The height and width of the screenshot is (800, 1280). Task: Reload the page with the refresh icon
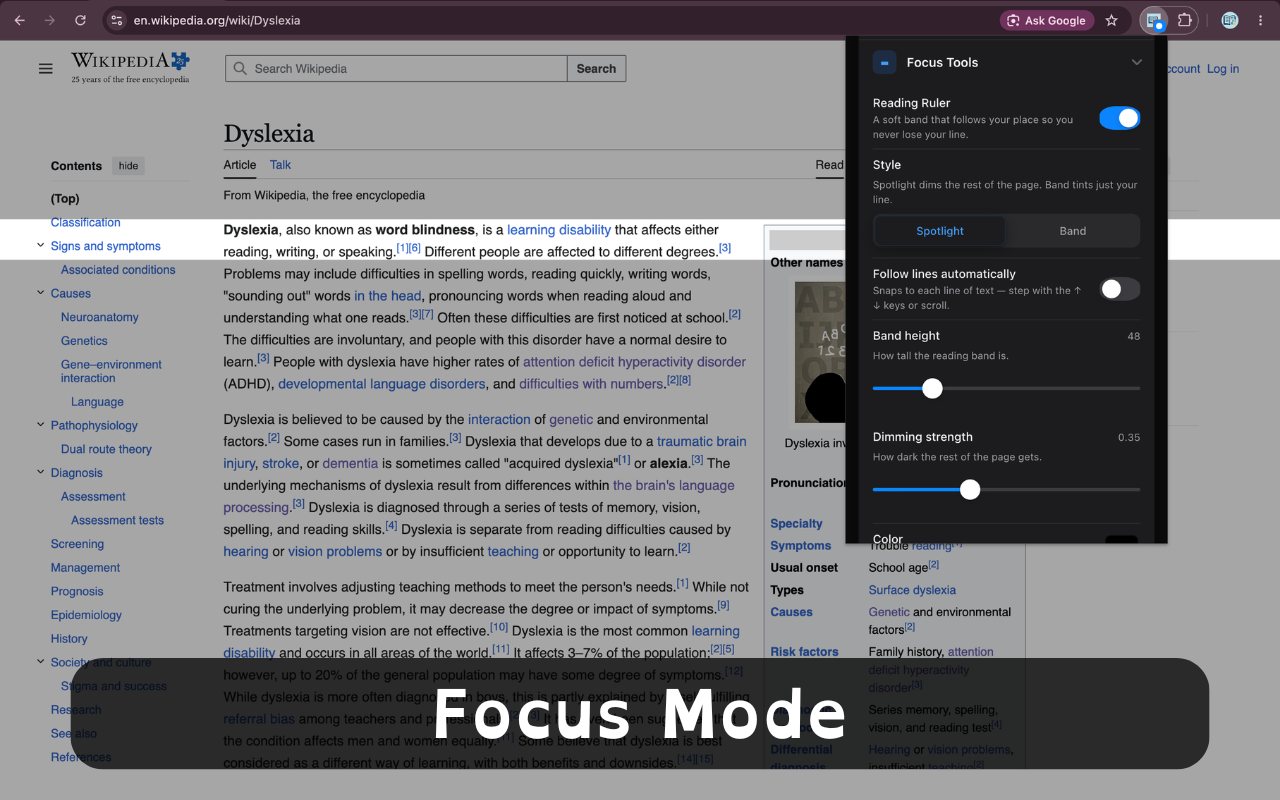pos(80,20)
